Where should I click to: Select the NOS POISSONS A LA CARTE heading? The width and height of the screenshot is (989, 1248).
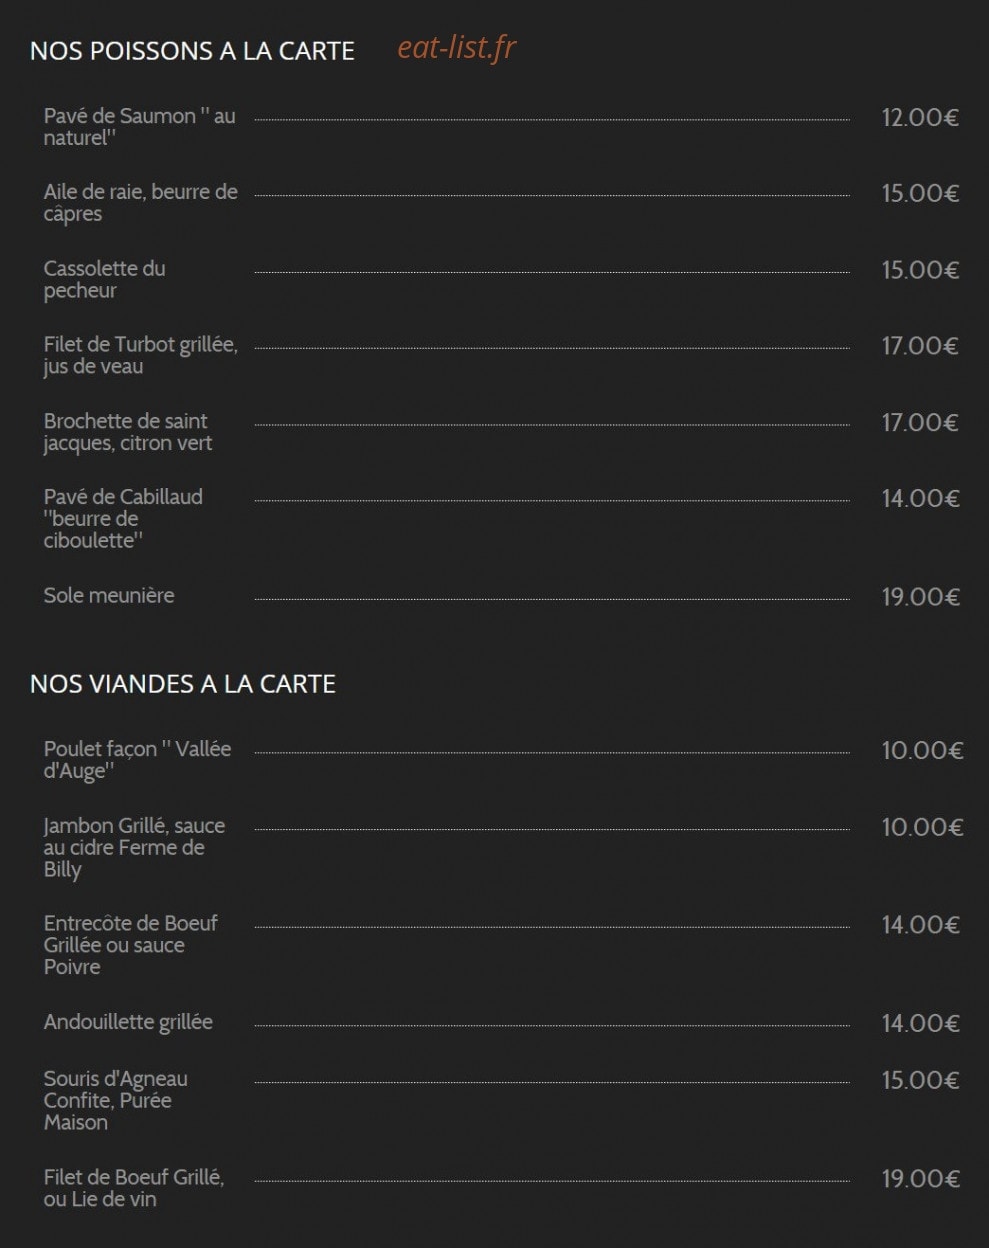[x=192, y=51]
